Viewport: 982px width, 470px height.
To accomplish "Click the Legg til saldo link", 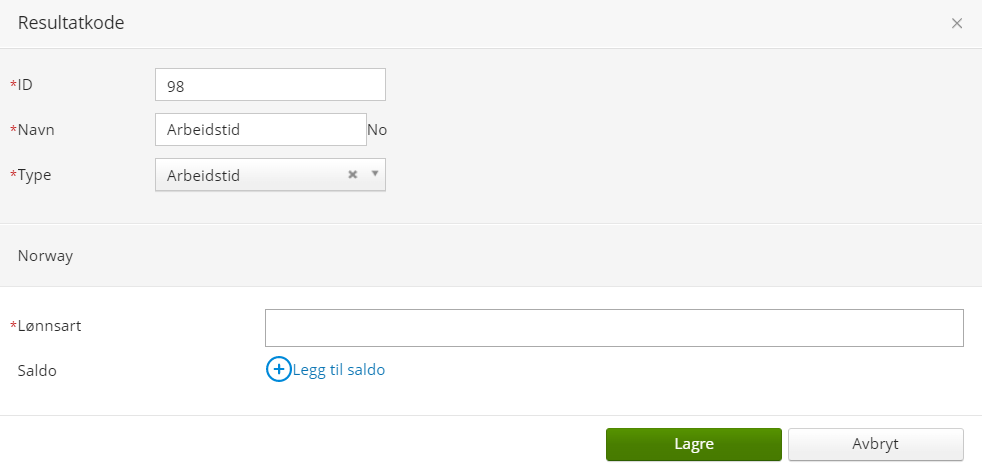I will 339,370.
